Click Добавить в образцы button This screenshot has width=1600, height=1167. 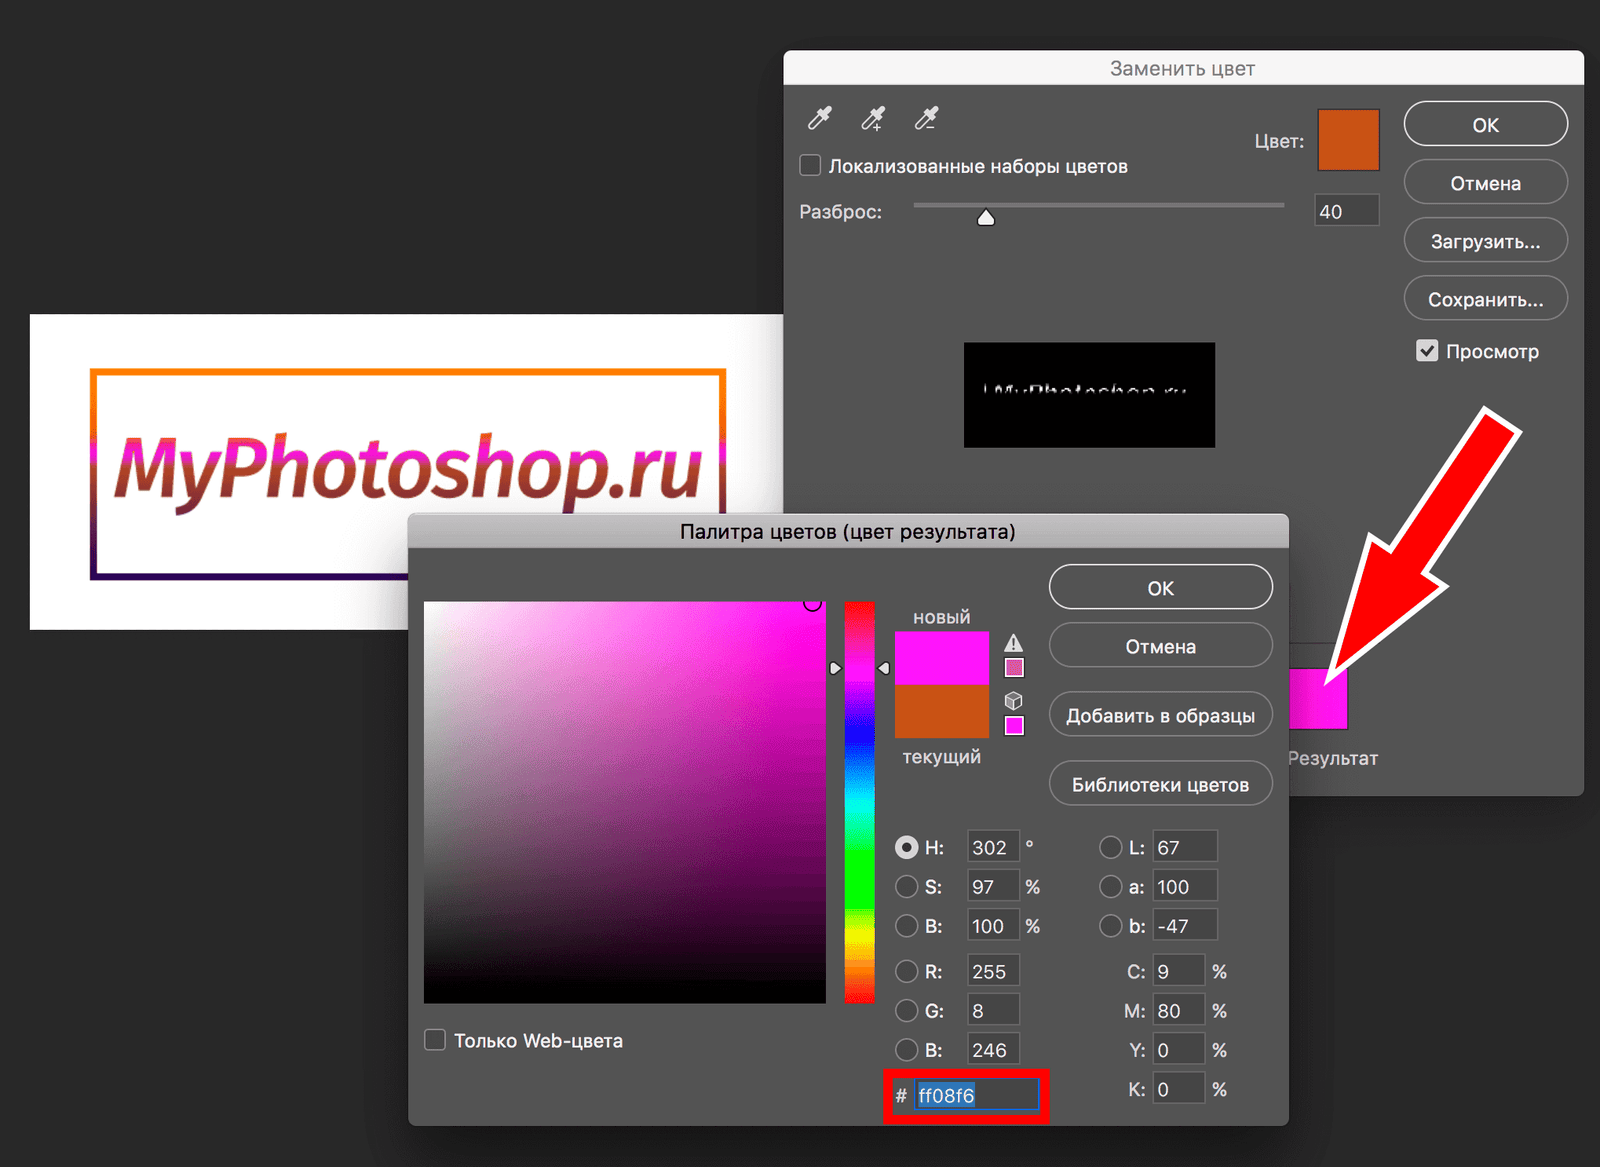pyautogui.click(x=1160, y=716)
